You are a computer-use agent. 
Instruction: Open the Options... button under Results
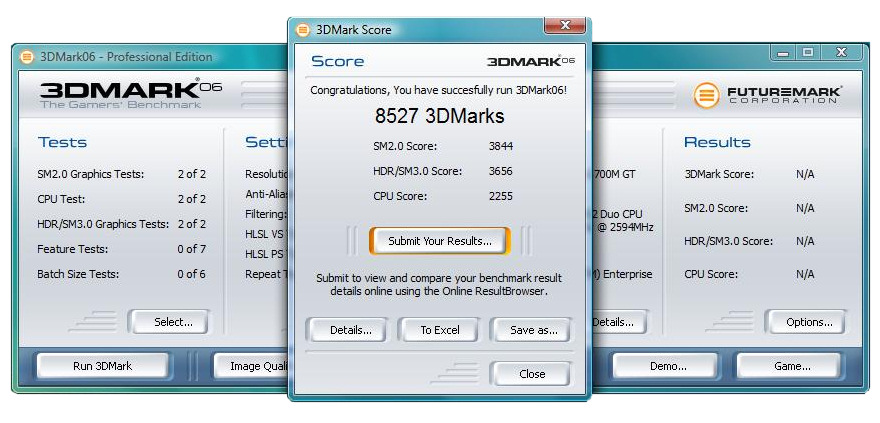click(806, 322)
